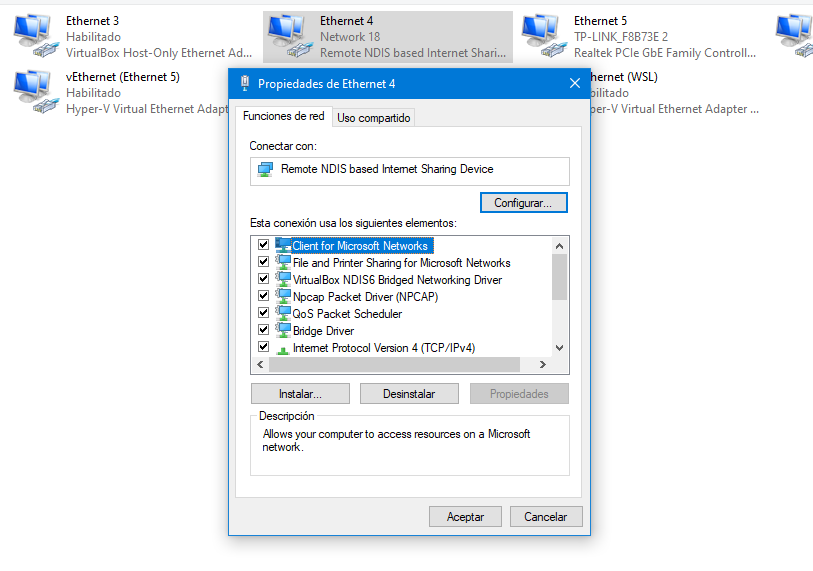The width and height of the screenshot is (813, 571).
Task: Click the File and Printer Sharing icon
Action: pyautogui.click(x=283, y=262)
